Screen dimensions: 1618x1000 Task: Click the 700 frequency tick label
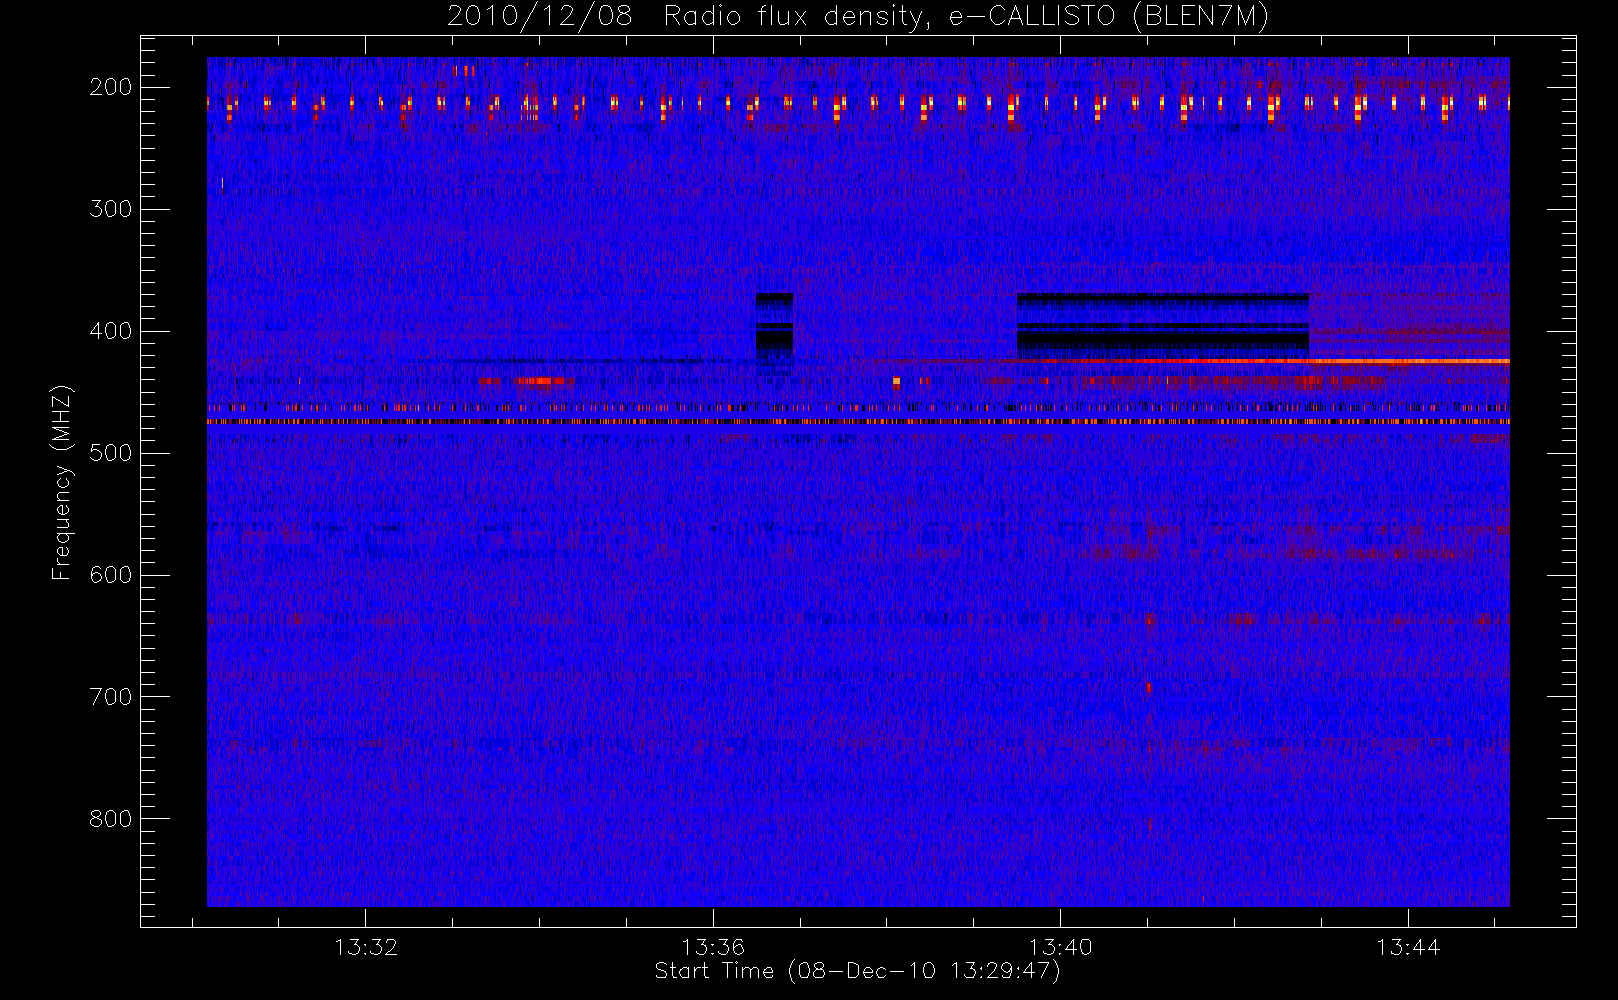pyautogui.click(x=110, y=697)
